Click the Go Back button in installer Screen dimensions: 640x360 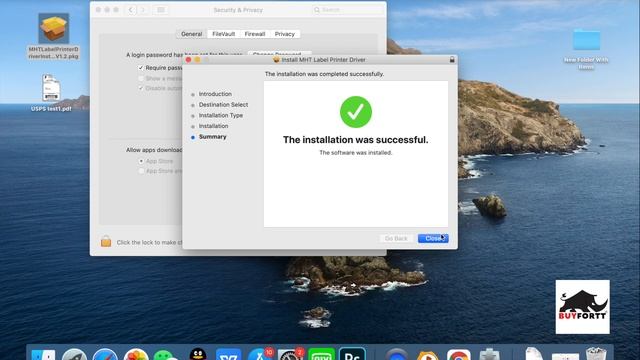pyautogui.click(x=396, y=238)
